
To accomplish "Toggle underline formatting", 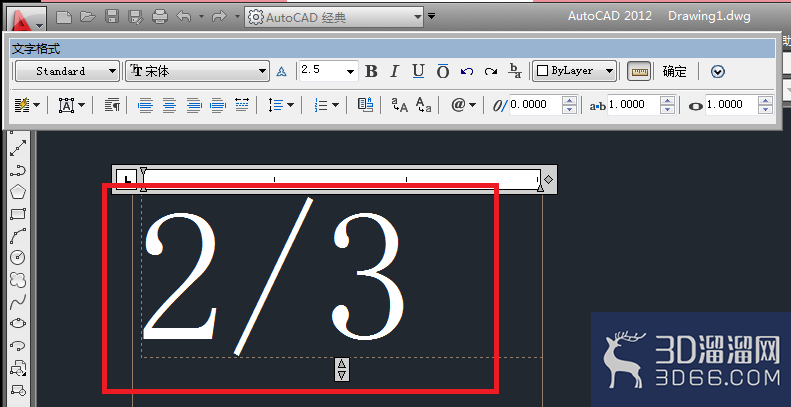I will pyautogui.click(x=418, y=71).
